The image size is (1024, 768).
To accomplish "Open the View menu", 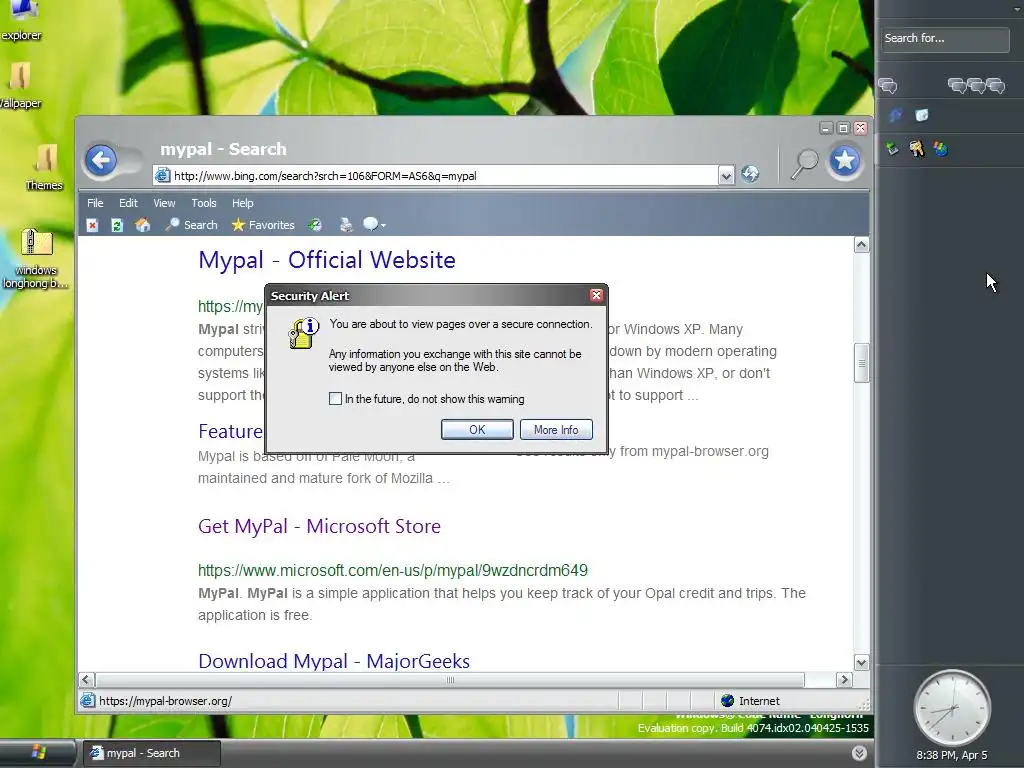I will (x=164, y=203).
